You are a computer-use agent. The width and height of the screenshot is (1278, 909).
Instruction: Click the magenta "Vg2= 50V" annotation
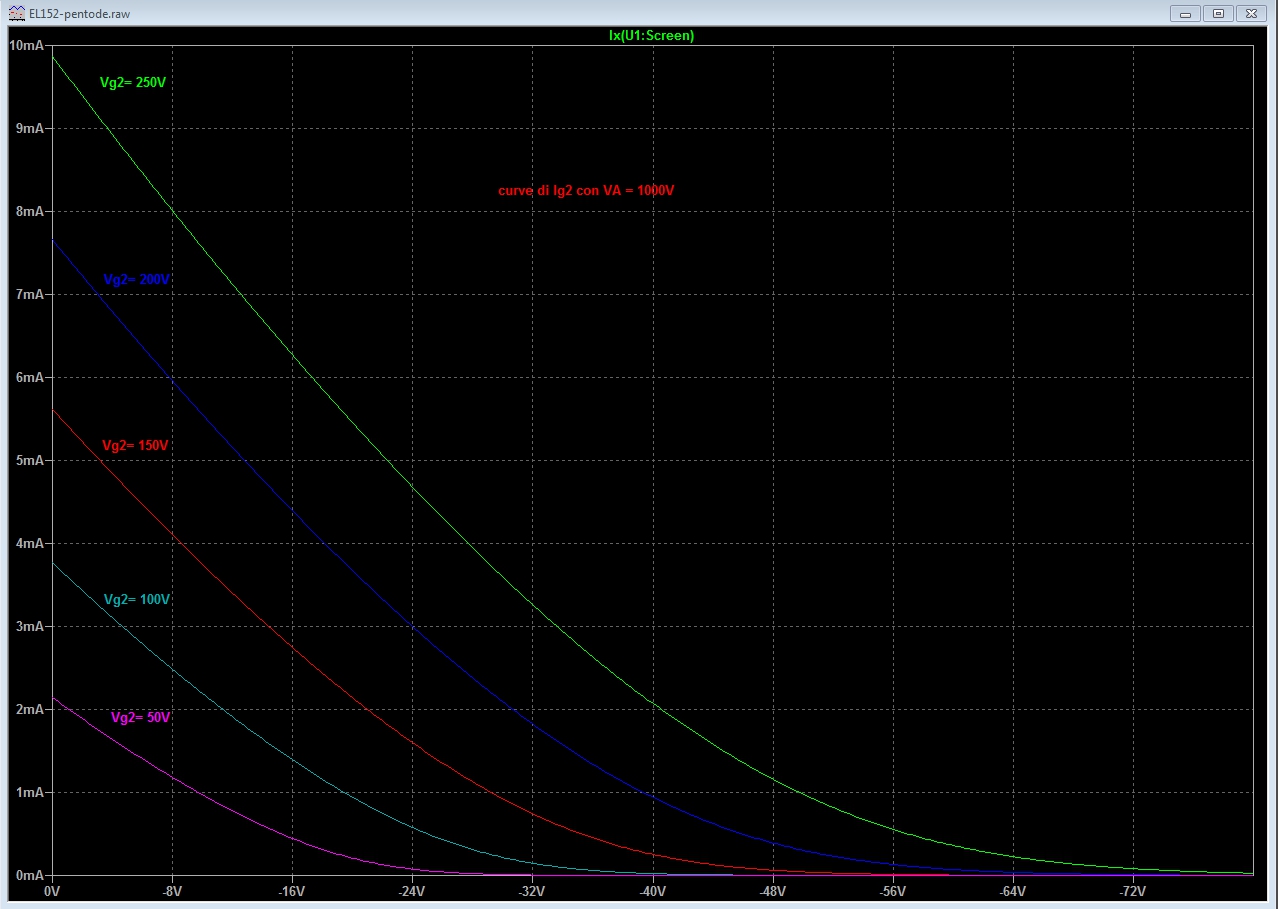pyautogui.click(x=140, y=717)
